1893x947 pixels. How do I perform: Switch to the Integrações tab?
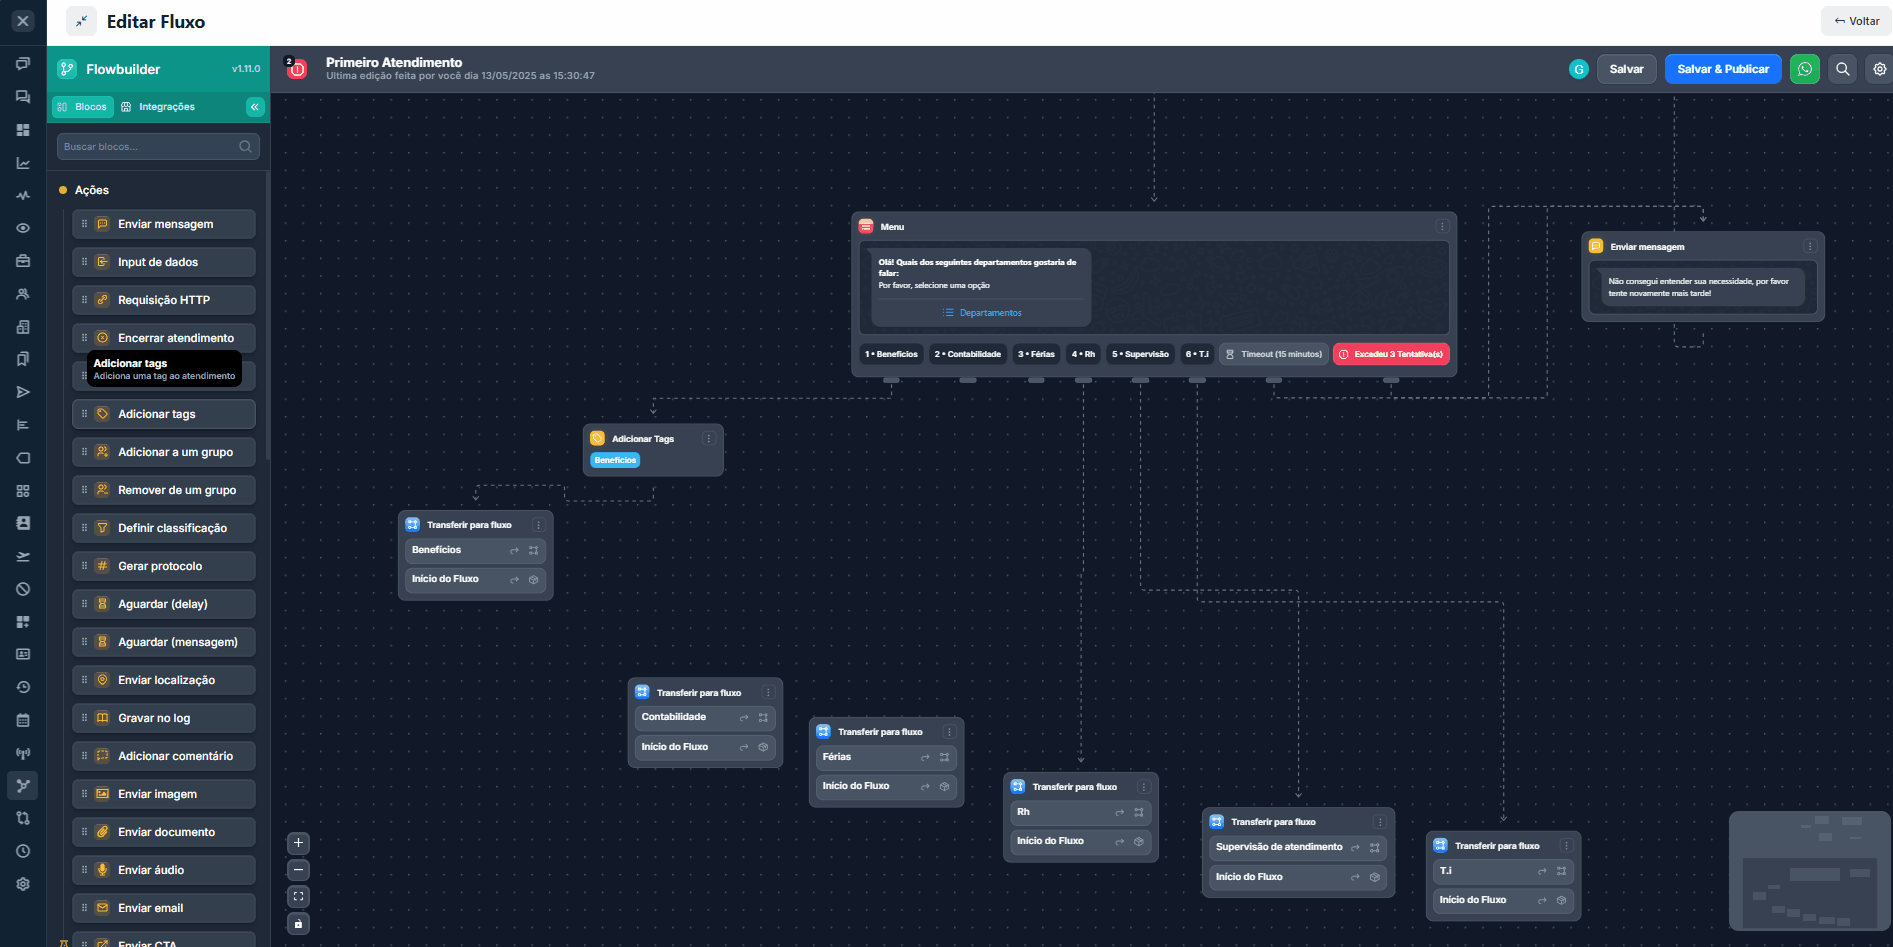pyautogui.click(x=158, y=106)
